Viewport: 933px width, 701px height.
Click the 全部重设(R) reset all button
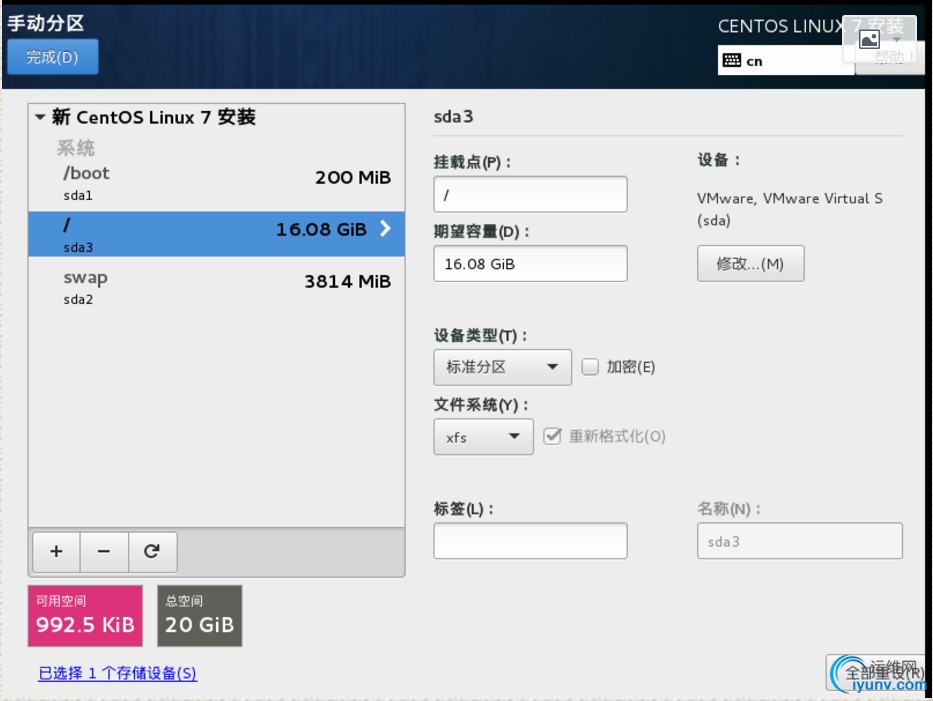coord(875,672)
